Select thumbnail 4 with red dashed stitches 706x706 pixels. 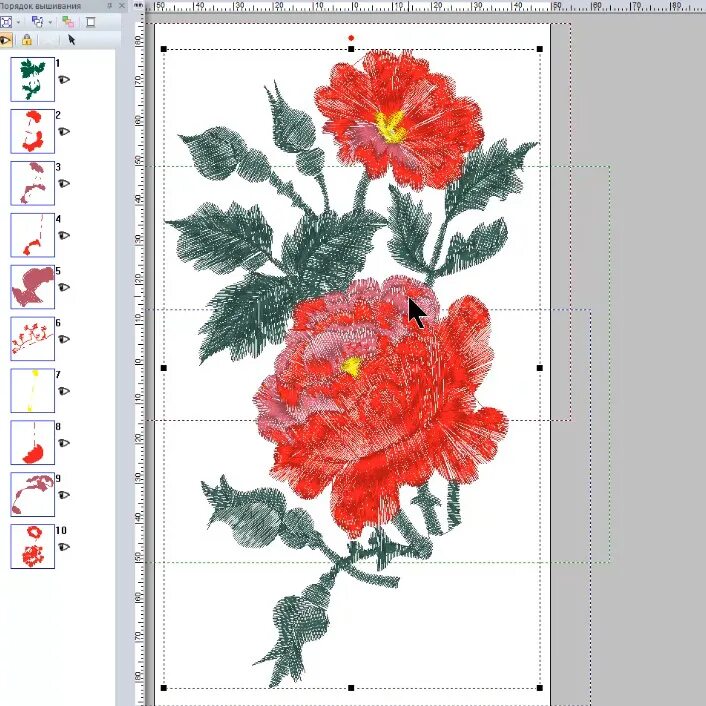(32, 235)
